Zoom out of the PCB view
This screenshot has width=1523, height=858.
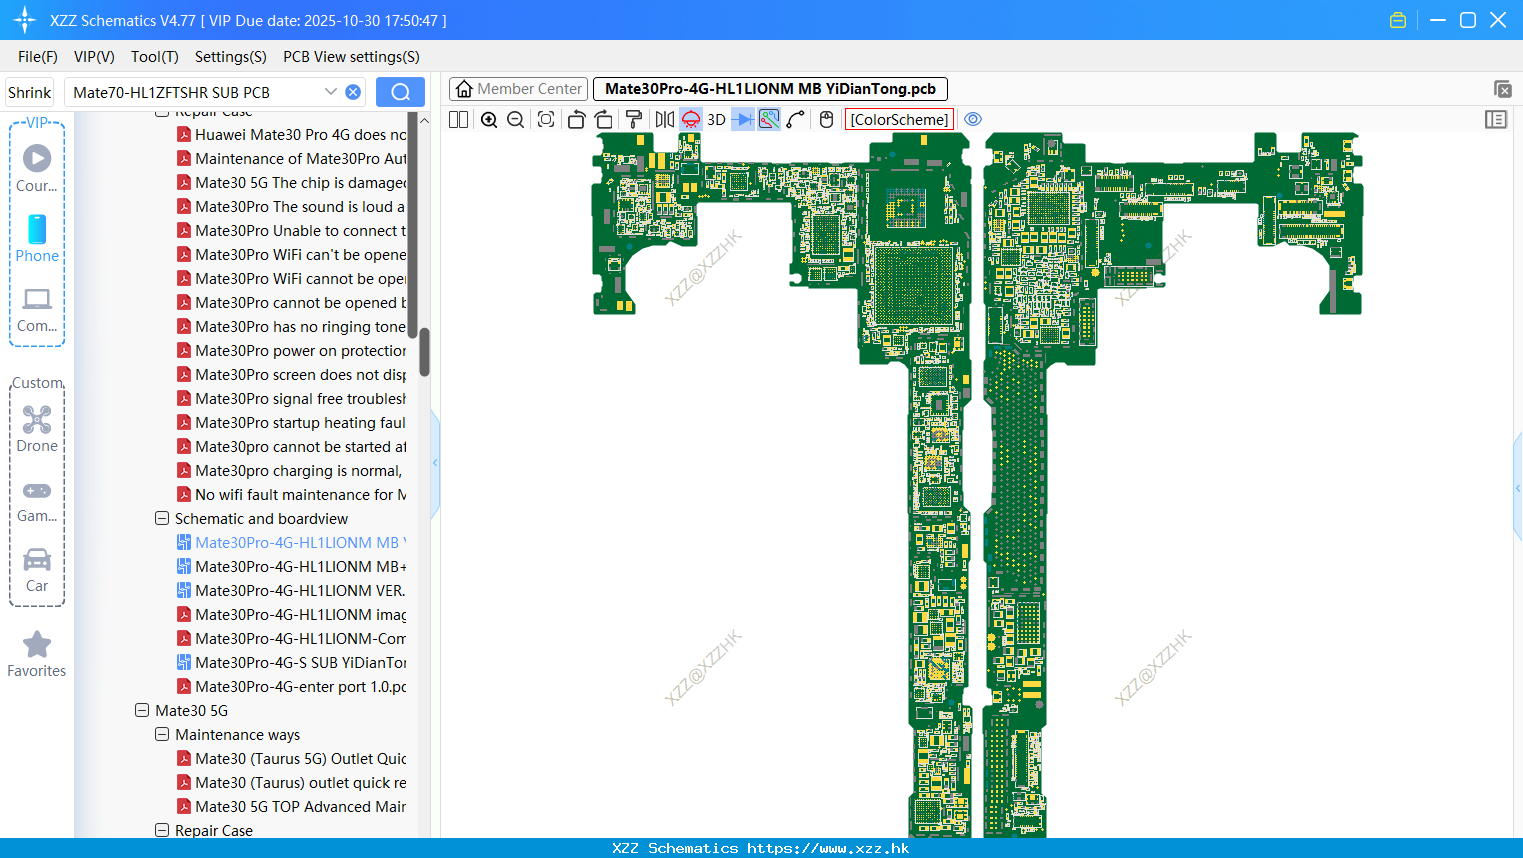click(x=515, y=119)
